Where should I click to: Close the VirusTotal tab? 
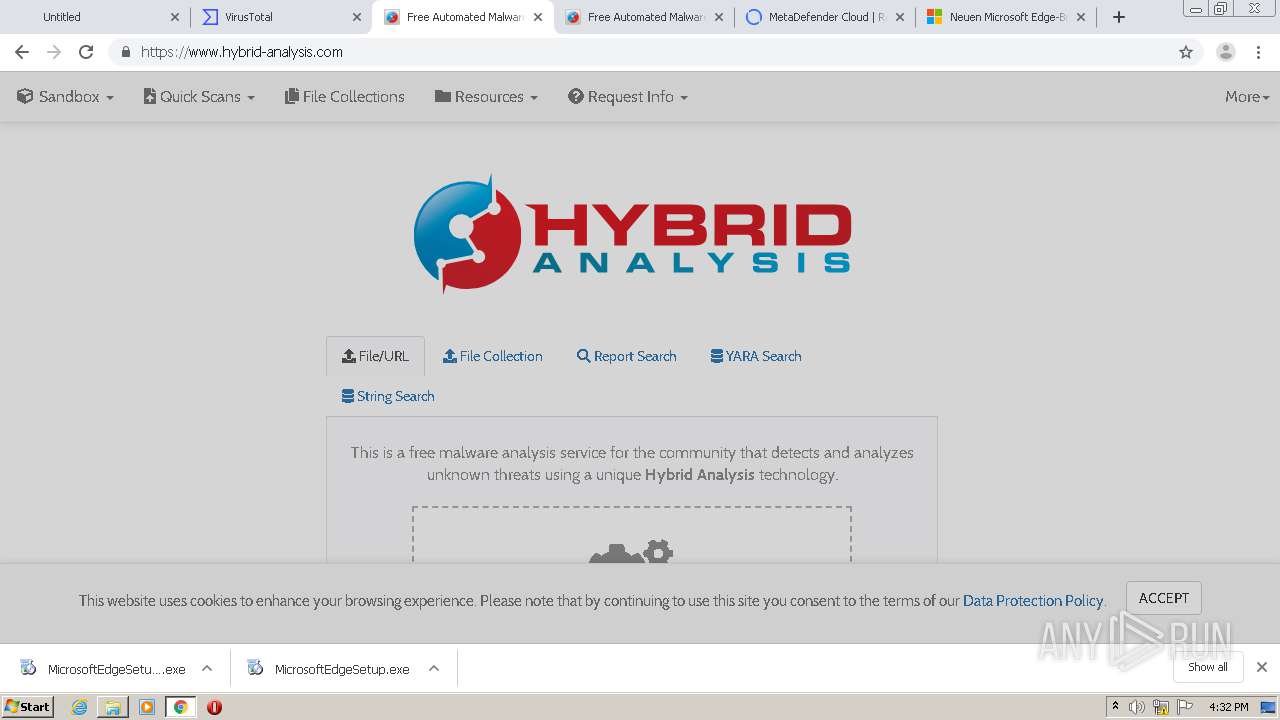click(x=357, y=17)
